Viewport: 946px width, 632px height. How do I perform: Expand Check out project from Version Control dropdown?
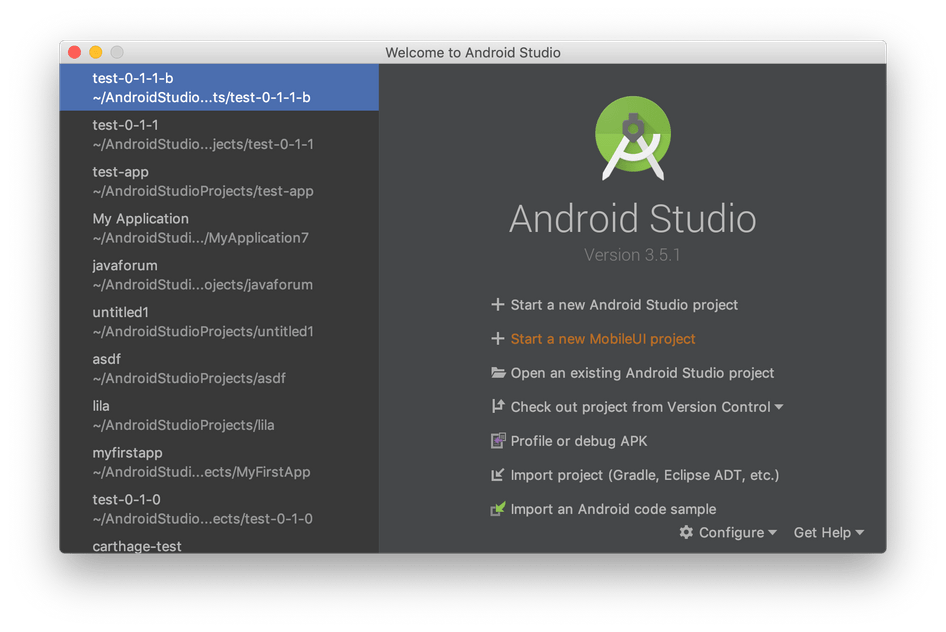point(647,406)
